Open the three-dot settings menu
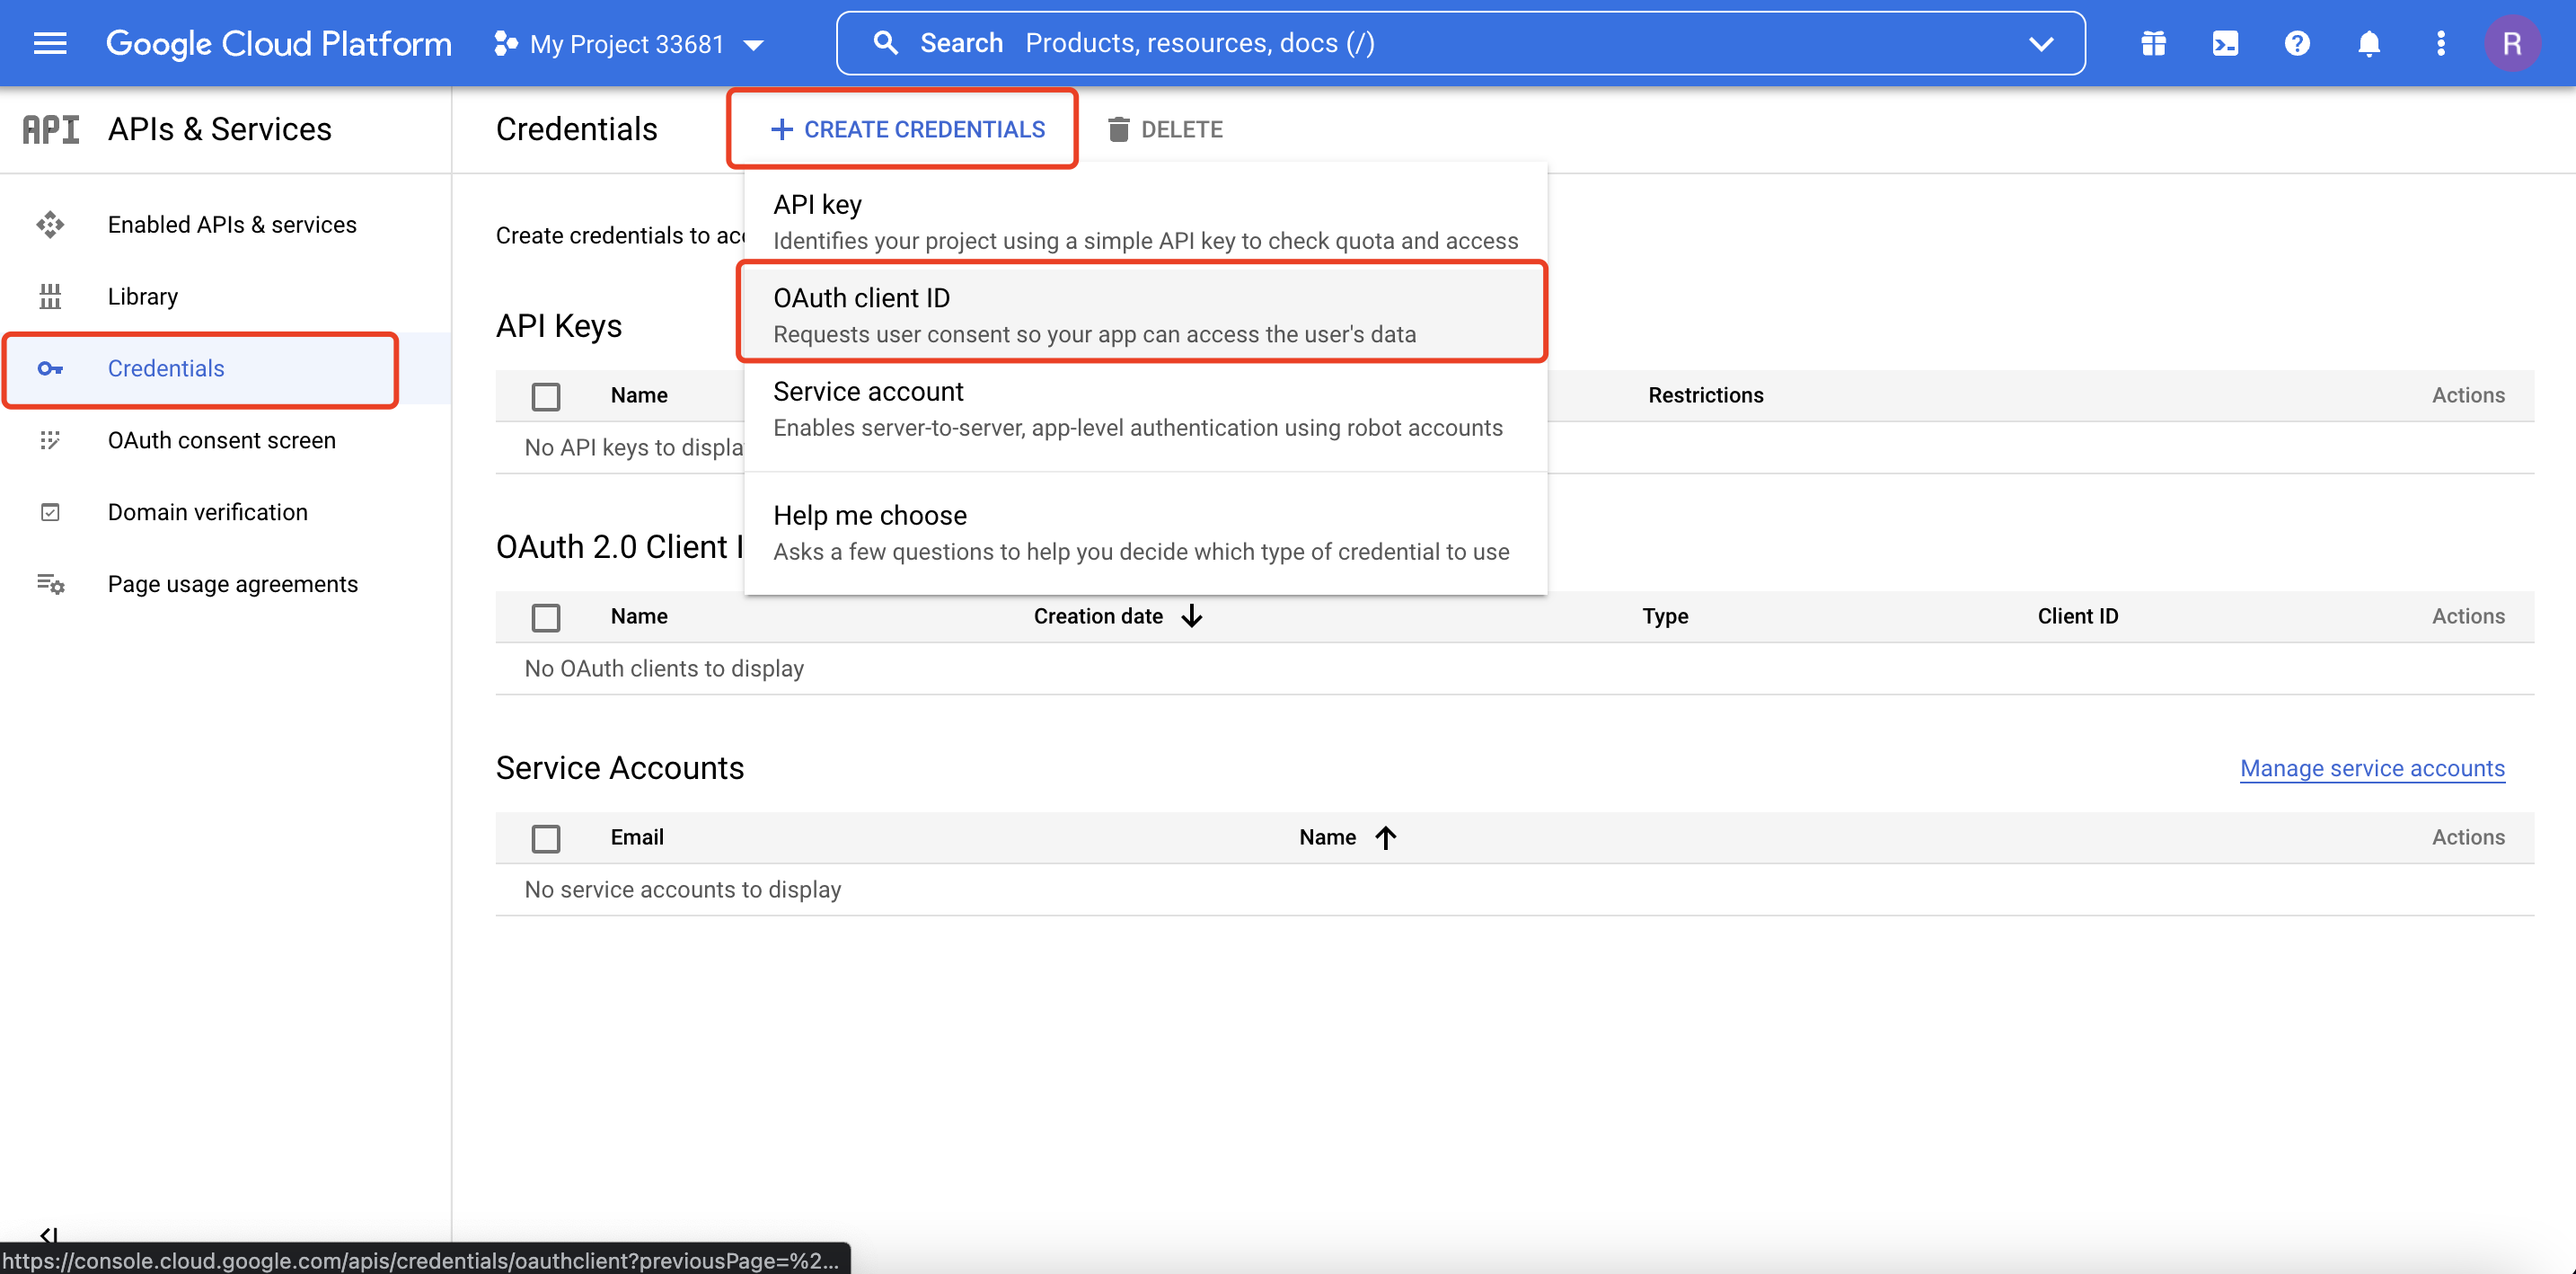This screenshot has width=2576, height=1274. point(2440,43)
